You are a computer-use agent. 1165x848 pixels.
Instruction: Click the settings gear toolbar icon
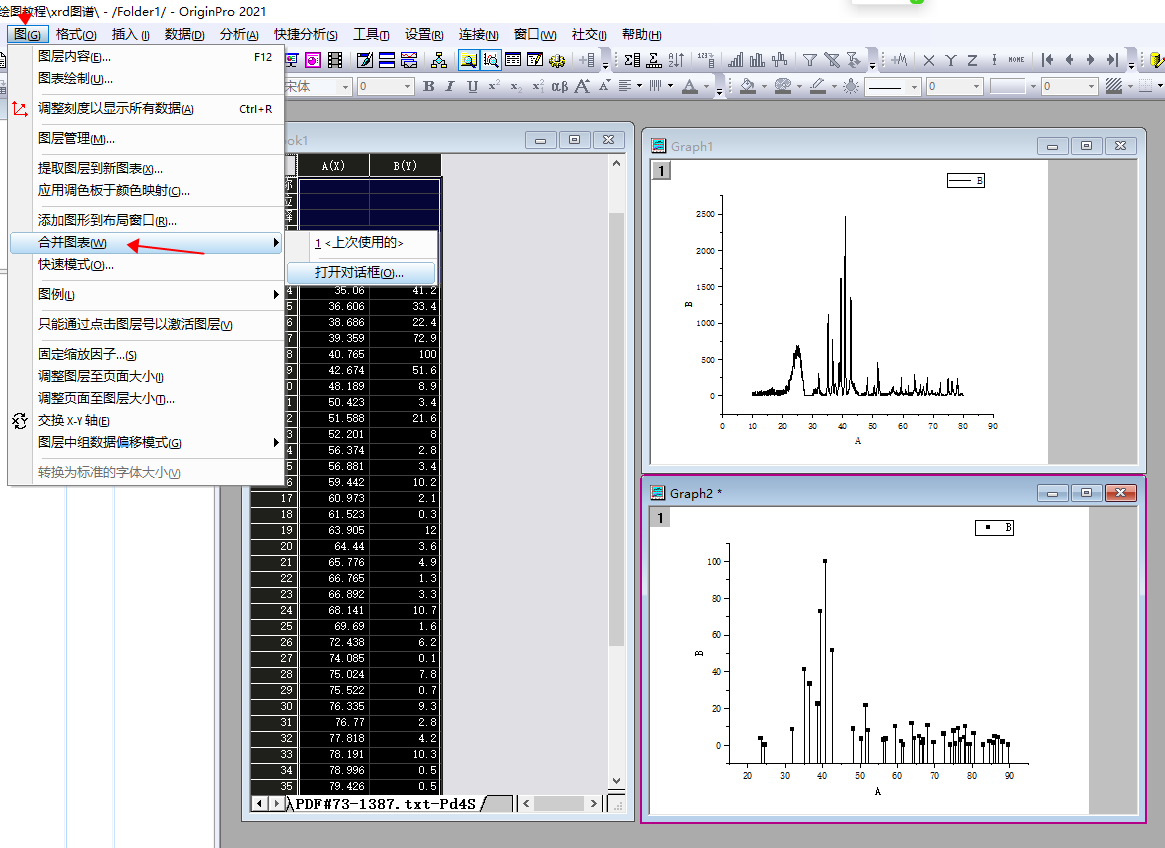557,60
